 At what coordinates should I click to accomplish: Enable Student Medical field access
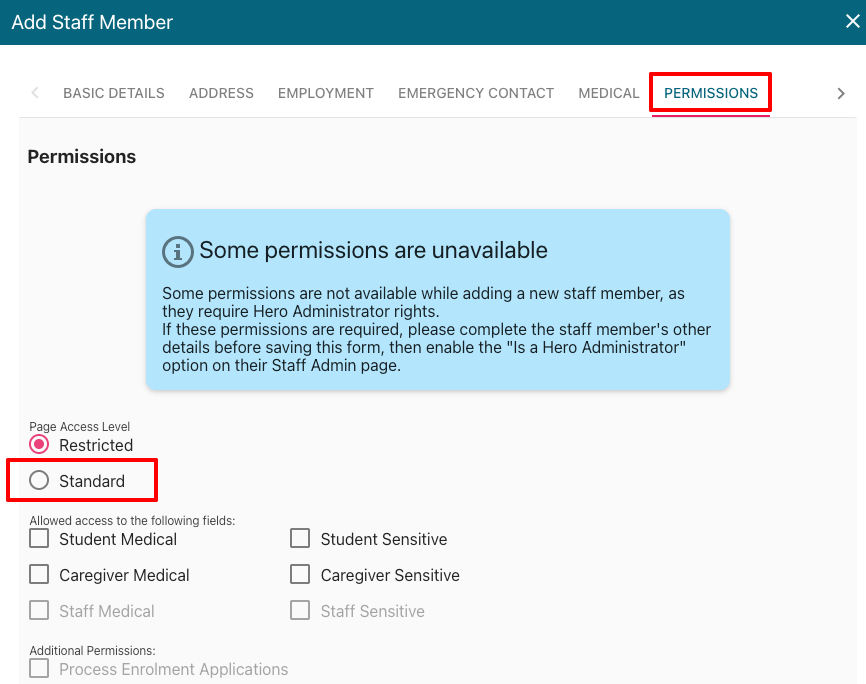(40, 539)
